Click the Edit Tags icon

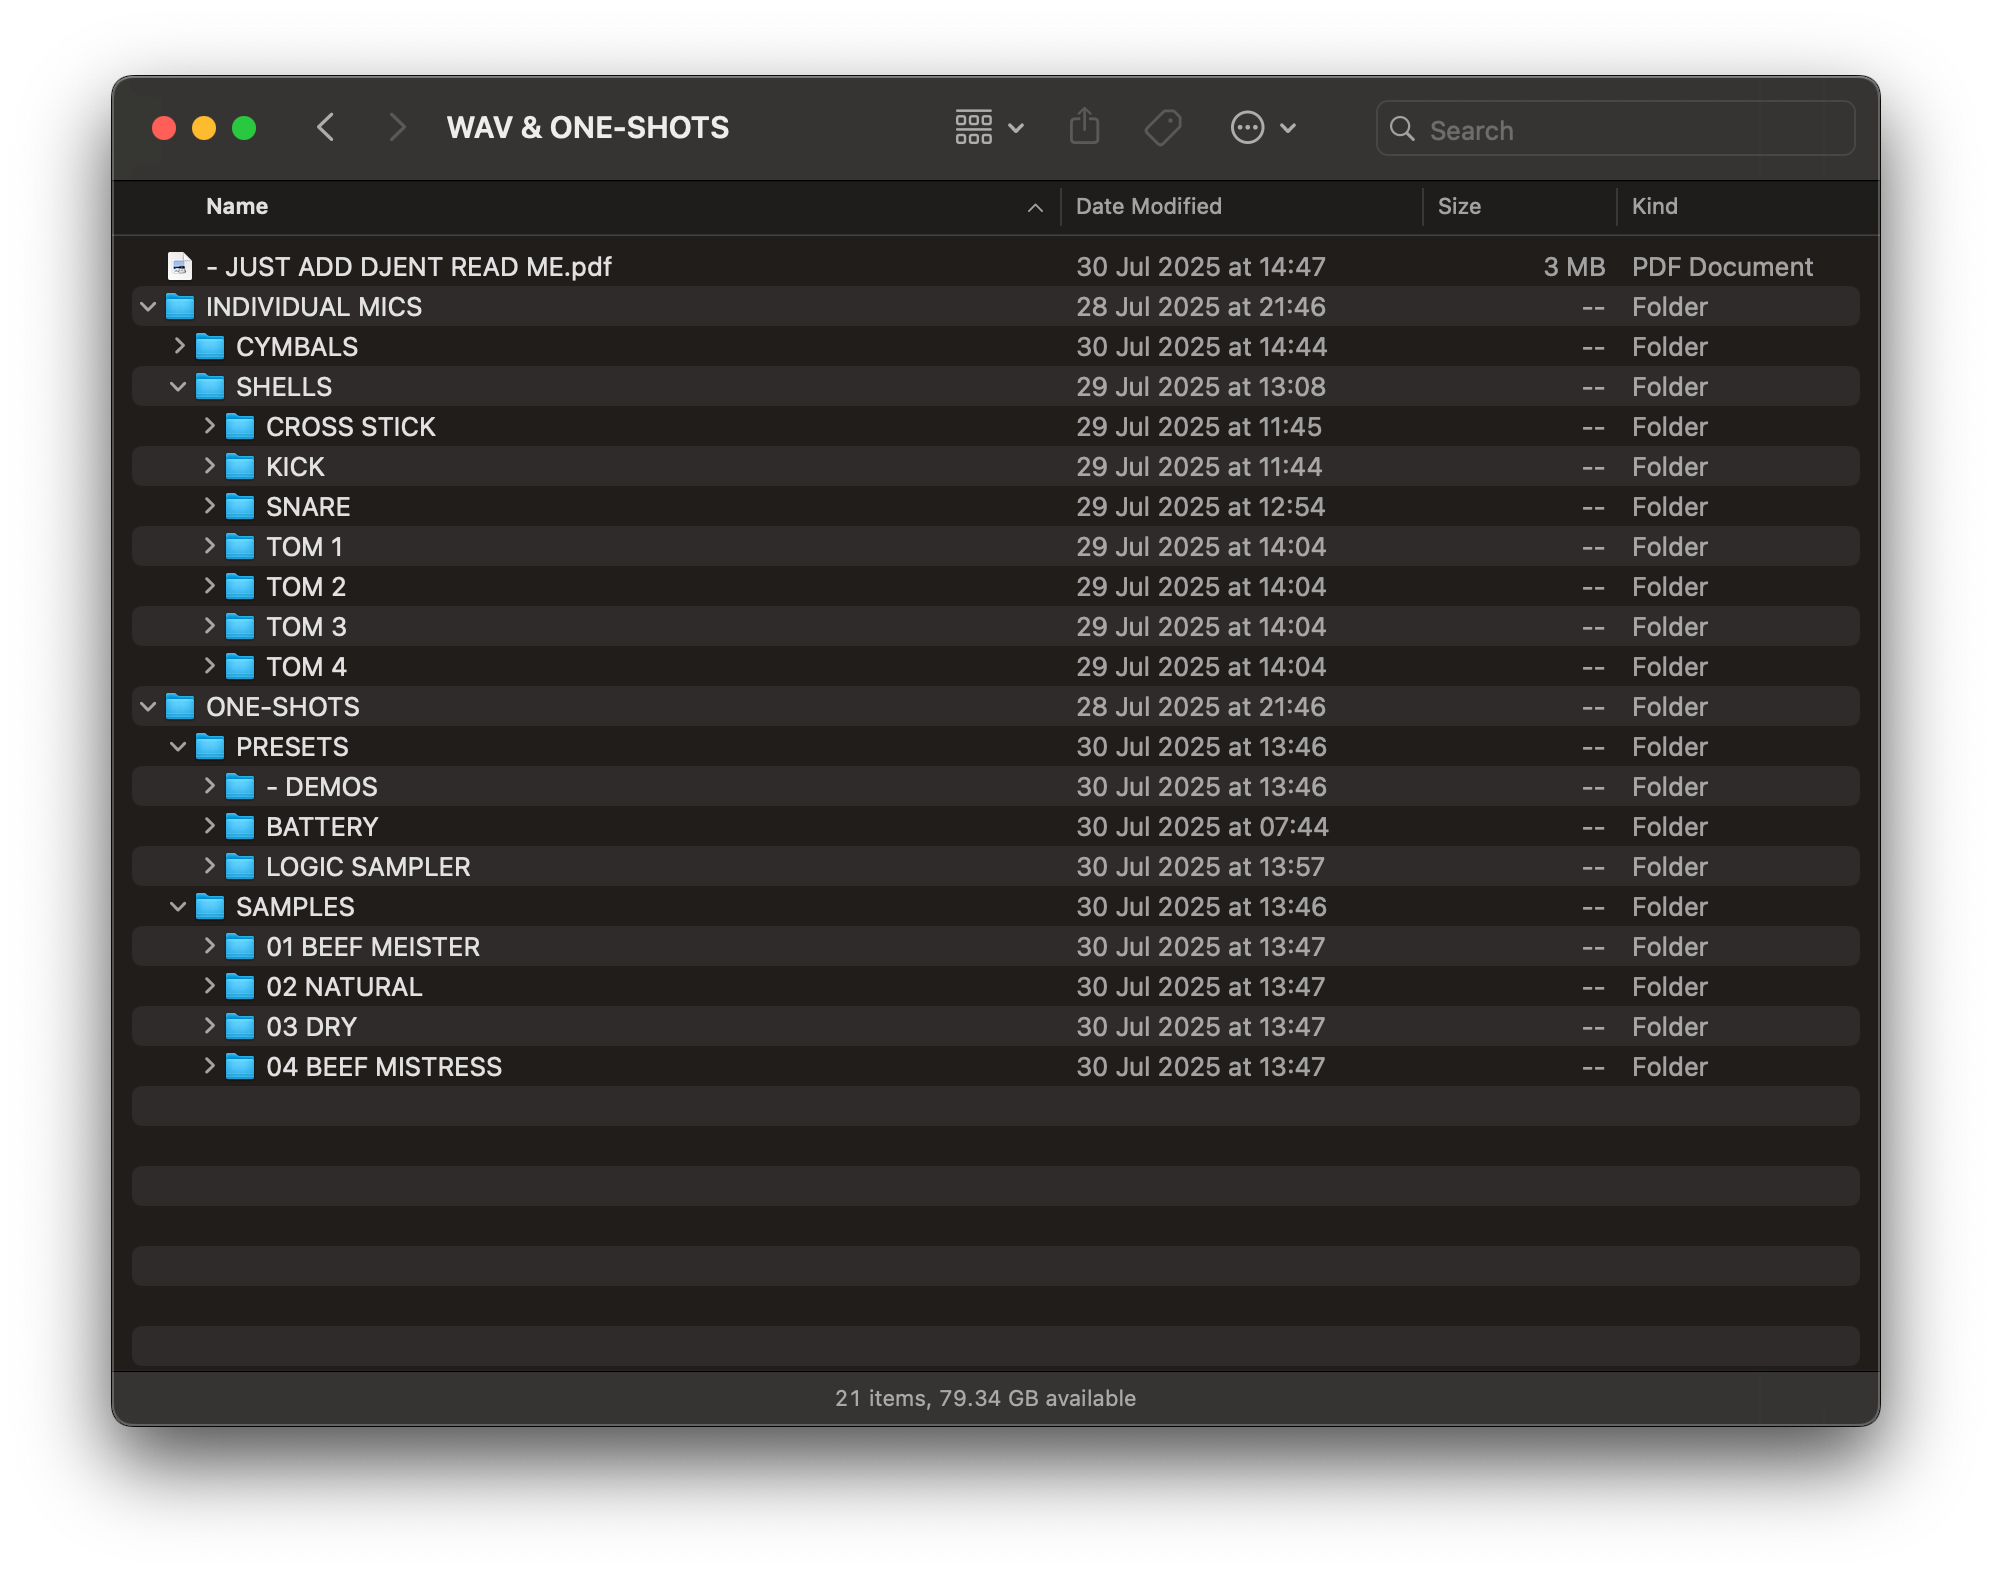(1163, 128)
